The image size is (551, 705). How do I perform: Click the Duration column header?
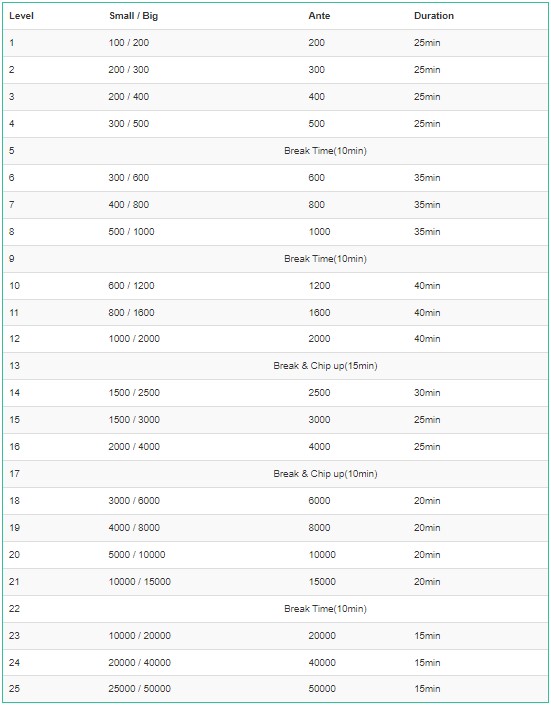pos(434,16)
